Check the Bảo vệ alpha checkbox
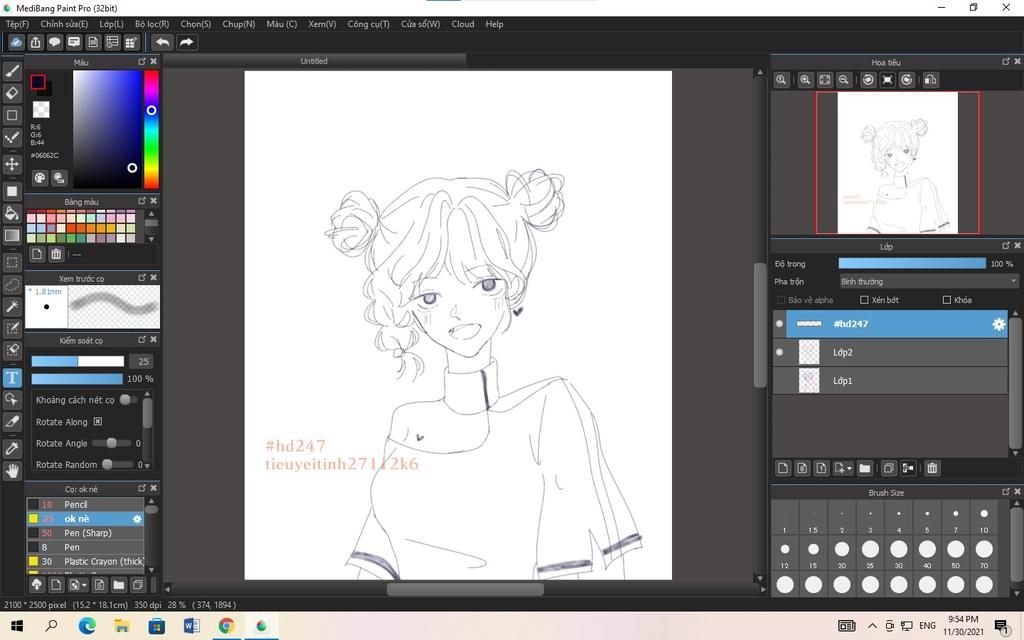This screenshot has width=1024, height=640. (x=780, y=300)
